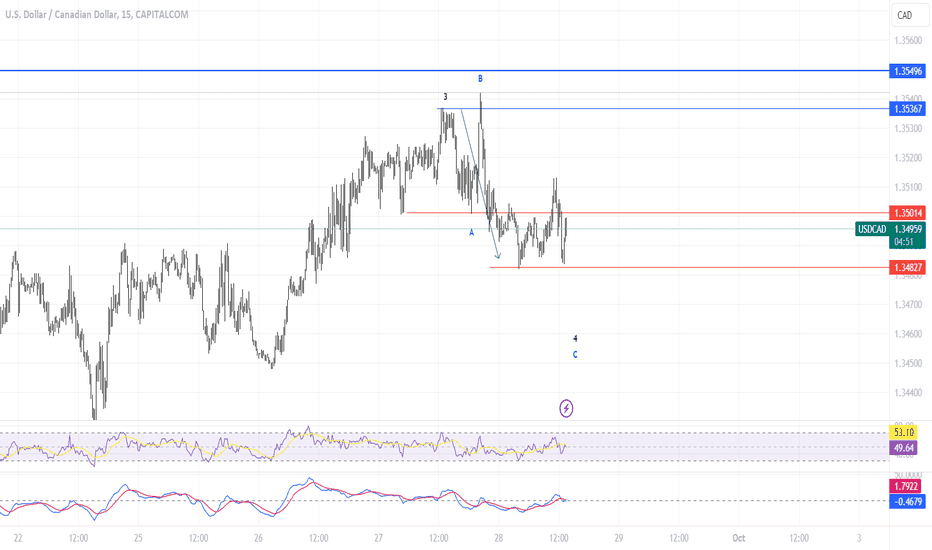The height and width of the screenshot is (550, 932).
Task: Select the blue arrow trend line drawing
Action: pos(480,184)
